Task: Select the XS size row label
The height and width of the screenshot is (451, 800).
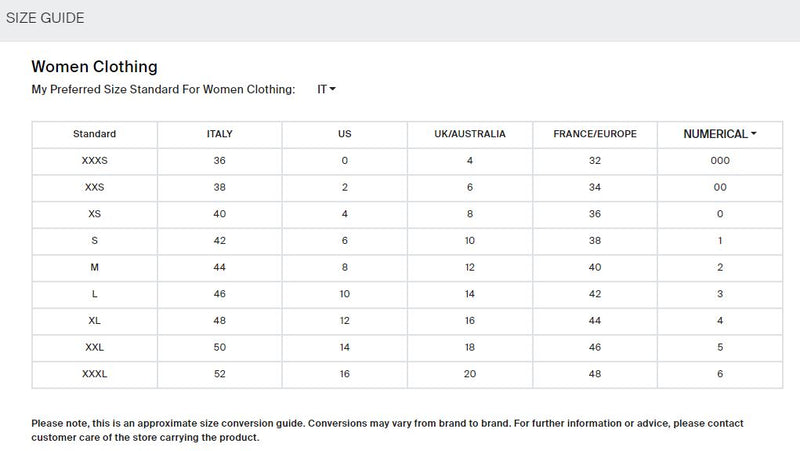Action: pos(95,214)
